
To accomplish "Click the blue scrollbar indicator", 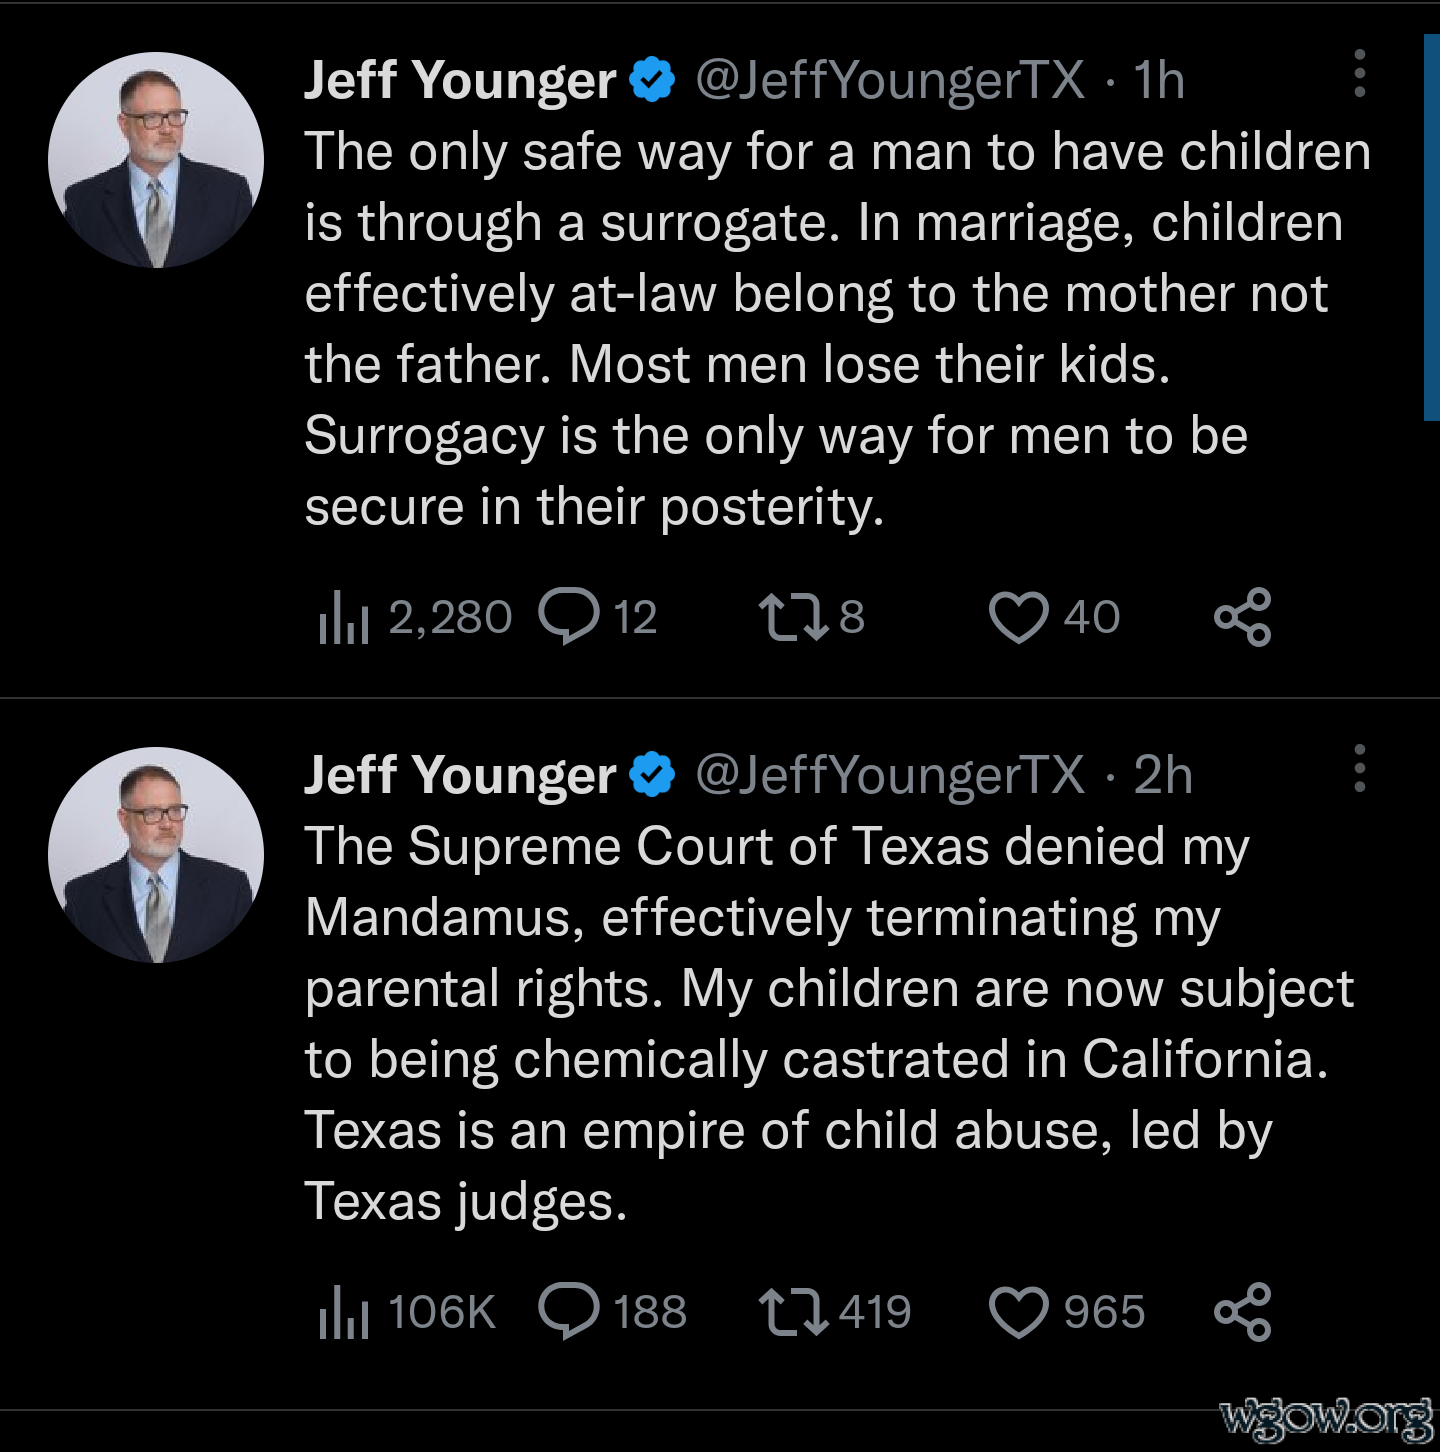I will click(1431, 228).
